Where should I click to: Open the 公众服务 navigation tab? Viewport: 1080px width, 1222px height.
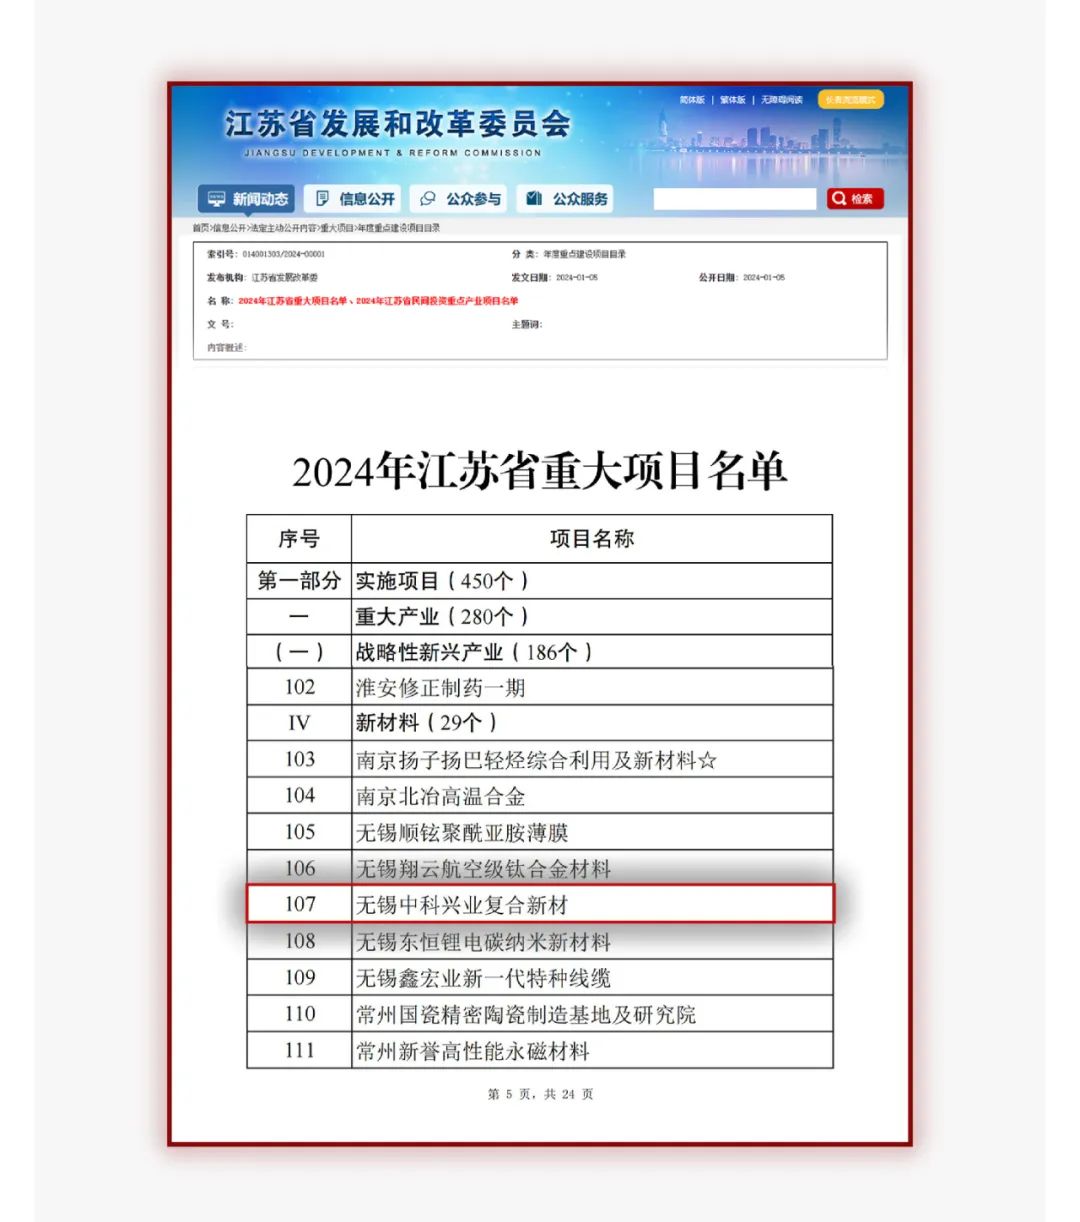[567, 199]
